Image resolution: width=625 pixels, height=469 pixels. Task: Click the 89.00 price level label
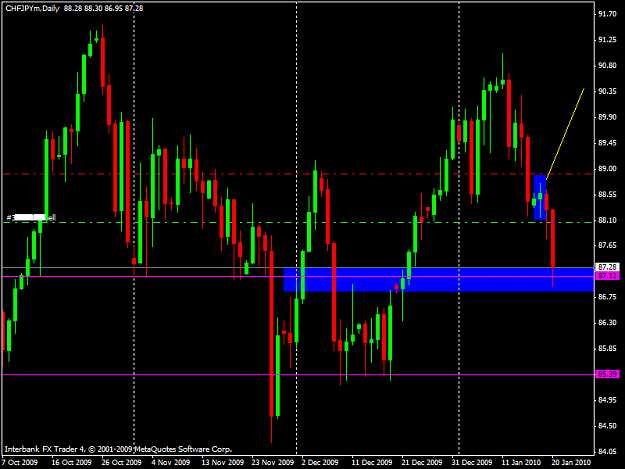(x=607, y=169)
